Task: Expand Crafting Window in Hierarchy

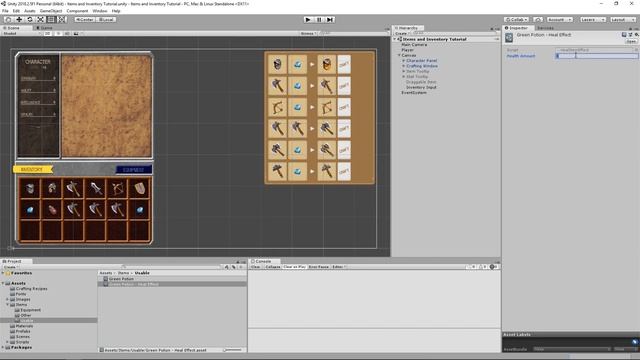Action: (x=404, y=66)
